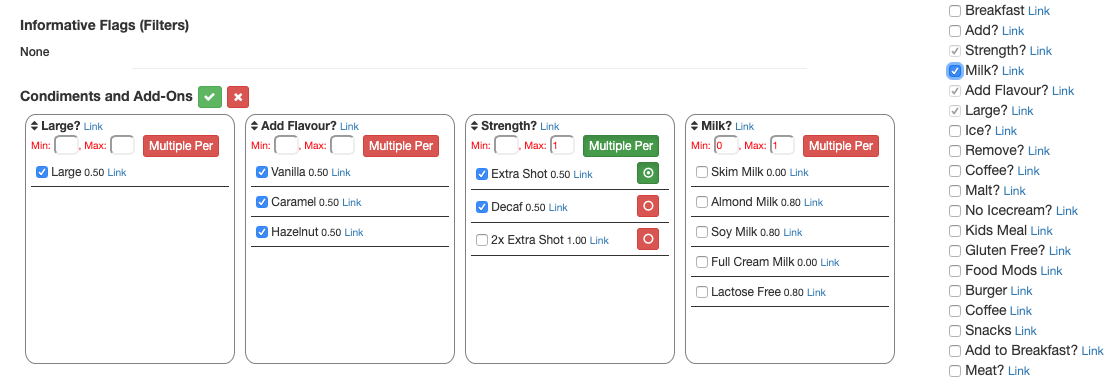
Task: Click sort arrows icon beside Milk? group
Action: pyautogui.click(x=695, y=126)
